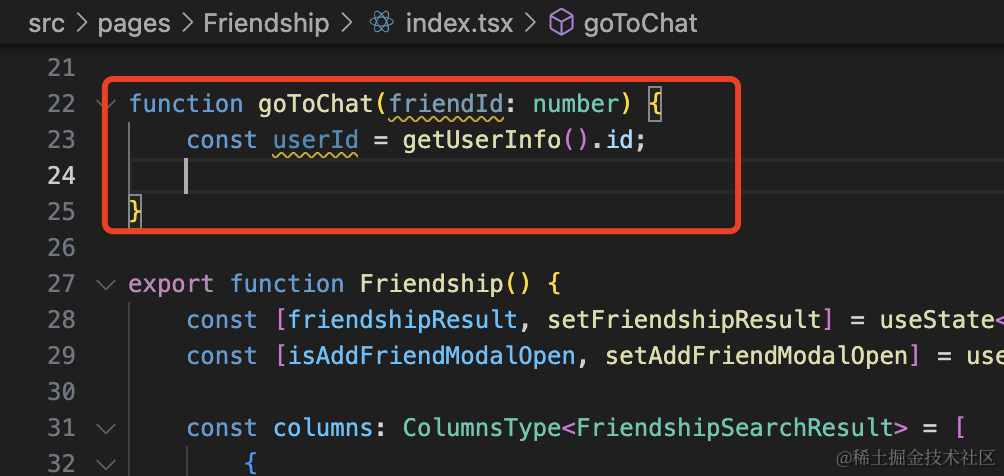Viewport: 1004px width, 476px height.
Task: Open the pages breadcrumb segment
Action: tap(133, 23)
